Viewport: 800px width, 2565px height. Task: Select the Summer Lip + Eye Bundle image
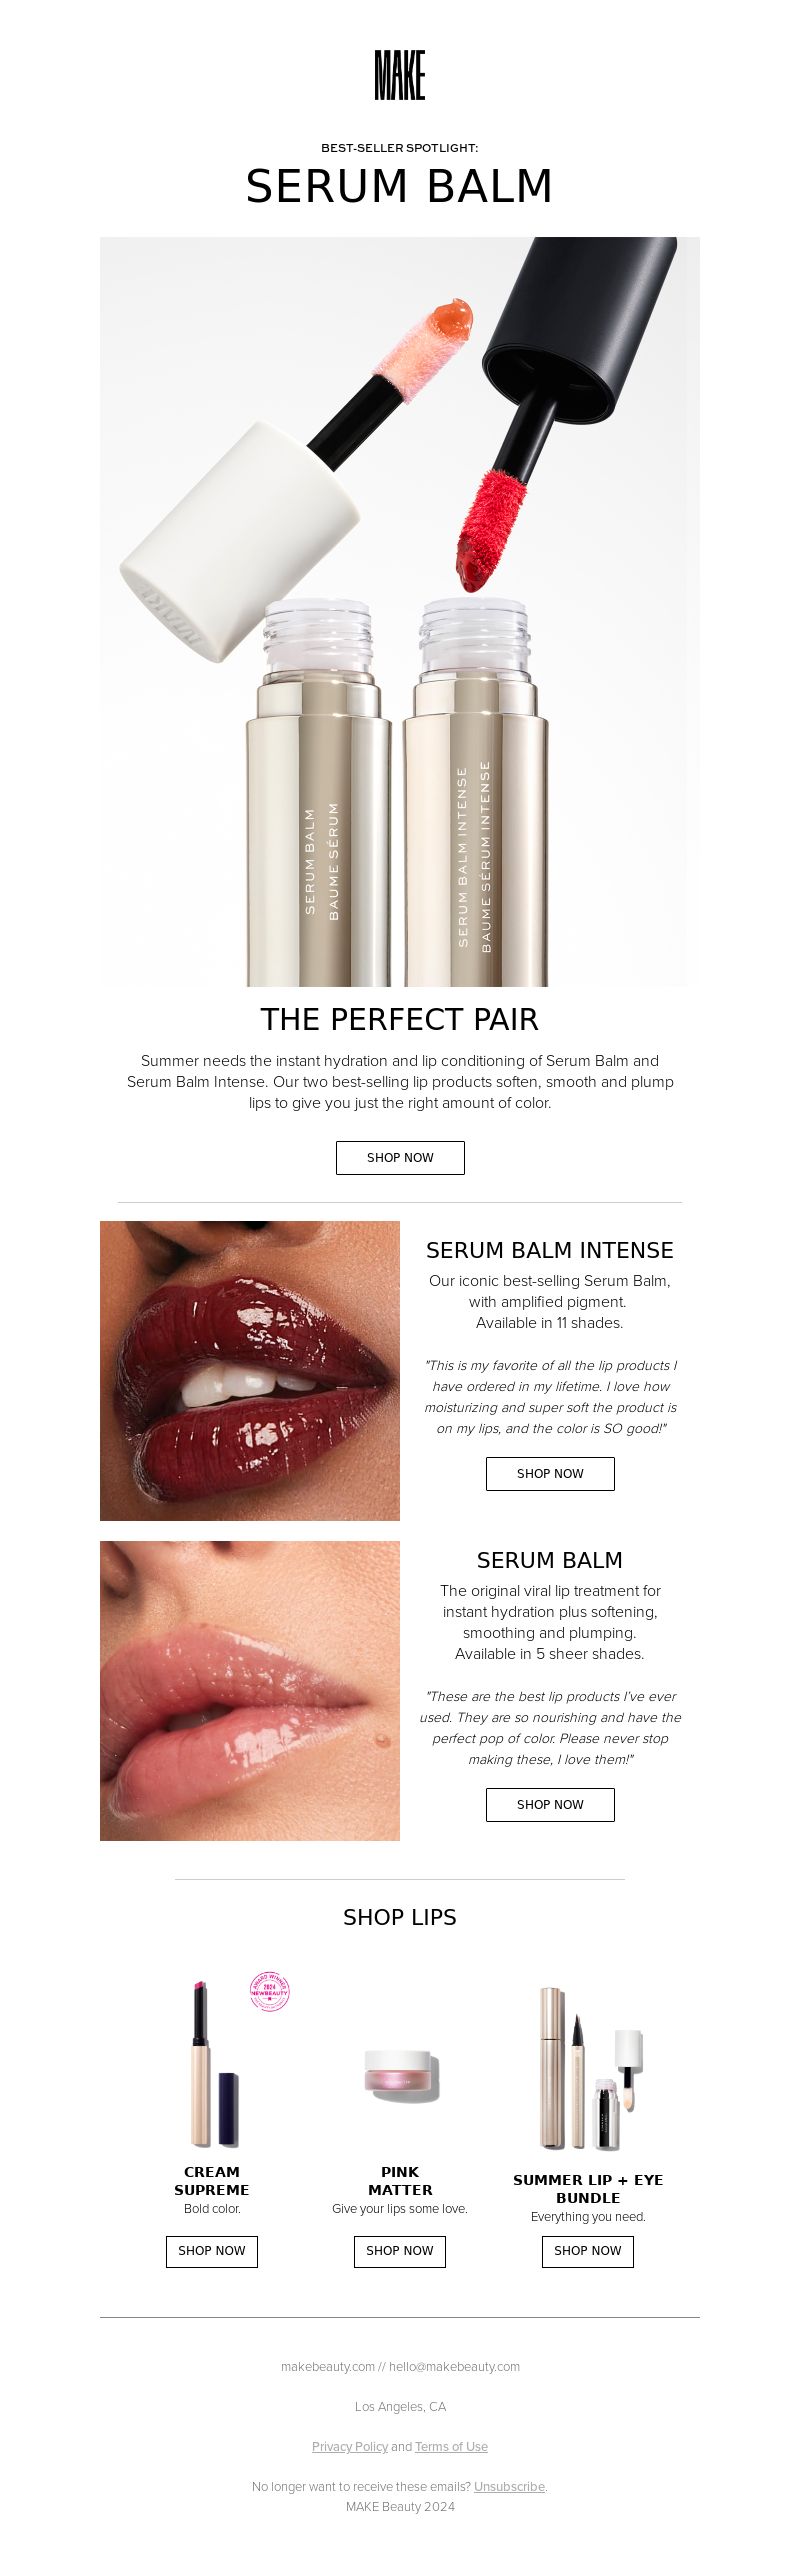[x=590, y=2068]
